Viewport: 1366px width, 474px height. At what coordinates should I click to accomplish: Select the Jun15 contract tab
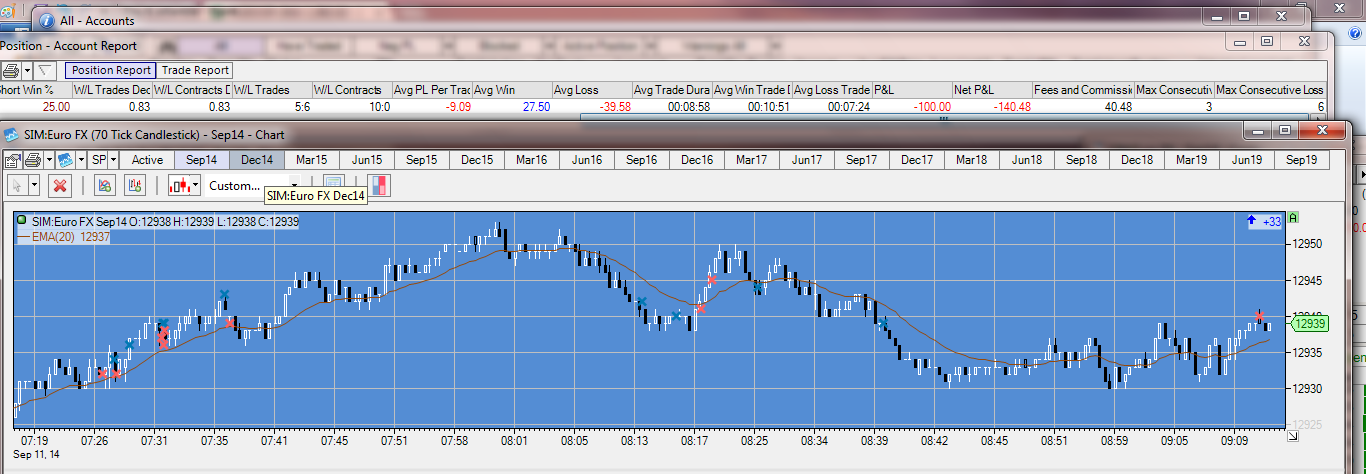pyautogui.click(x=366, y=160)
